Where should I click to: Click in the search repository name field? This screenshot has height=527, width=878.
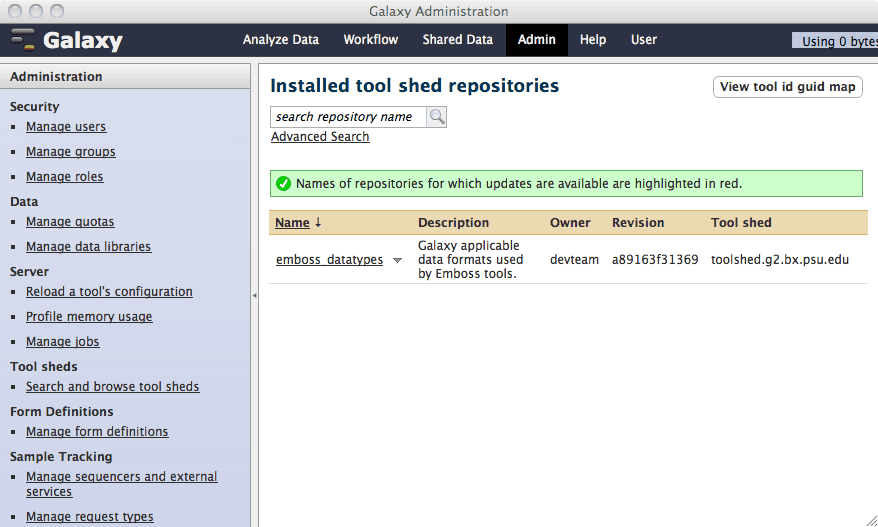[x=348, y=117]
